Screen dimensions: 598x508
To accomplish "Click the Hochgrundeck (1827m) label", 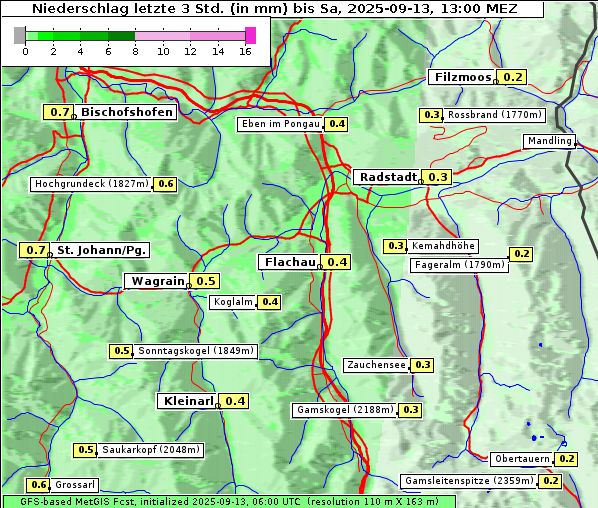I will pos(92,184).
